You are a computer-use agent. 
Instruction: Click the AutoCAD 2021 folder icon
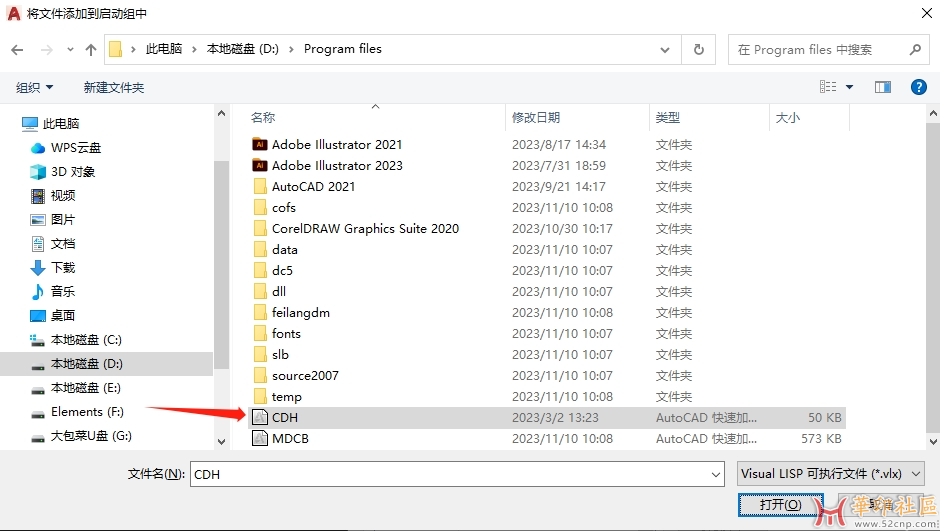point(260,186)
